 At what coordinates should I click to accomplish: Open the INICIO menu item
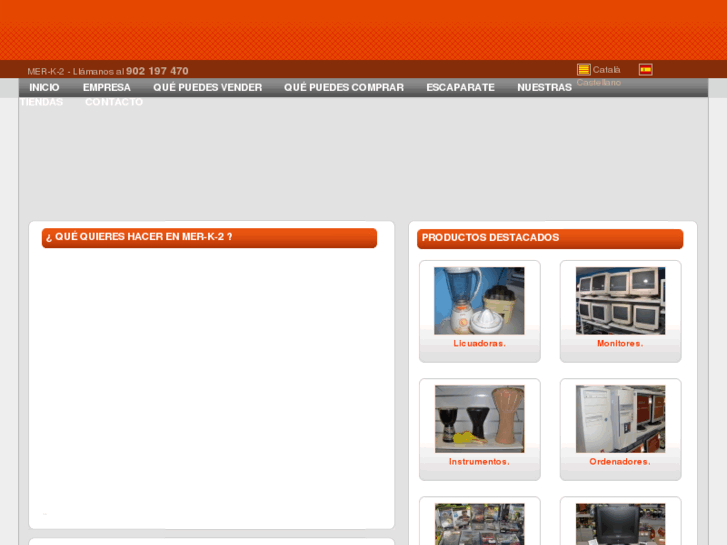coord(45,87)
